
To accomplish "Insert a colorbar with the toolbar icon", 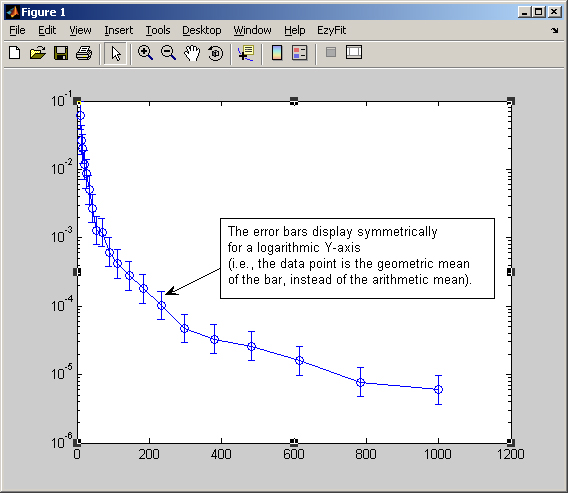I will (x=277, y=53).
